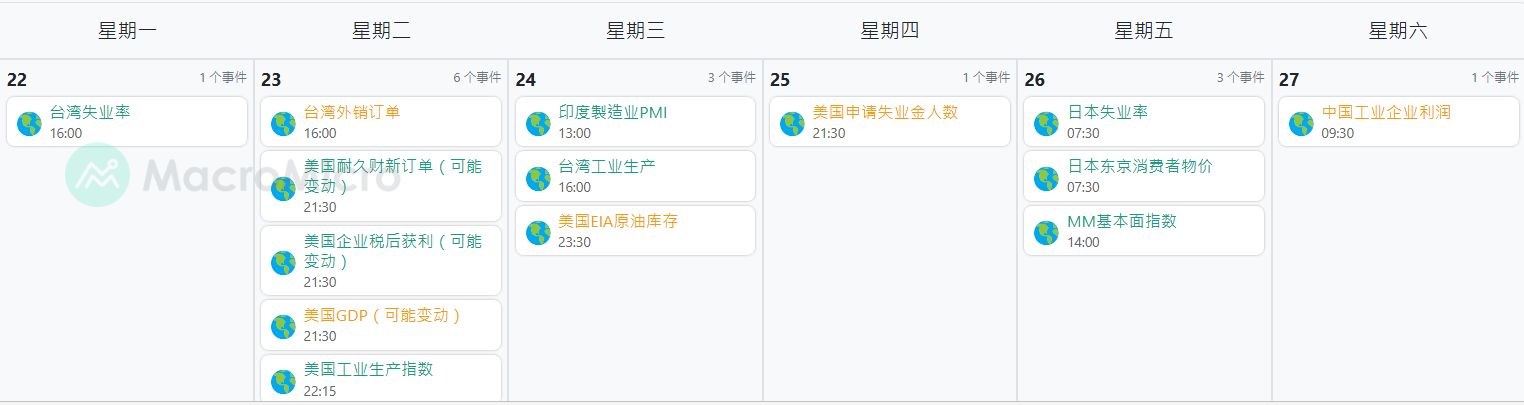Screen dimensions: 1524x405
Task: Click the 3 个事件 count on day 26
Action: click(x=1240, y=78)
